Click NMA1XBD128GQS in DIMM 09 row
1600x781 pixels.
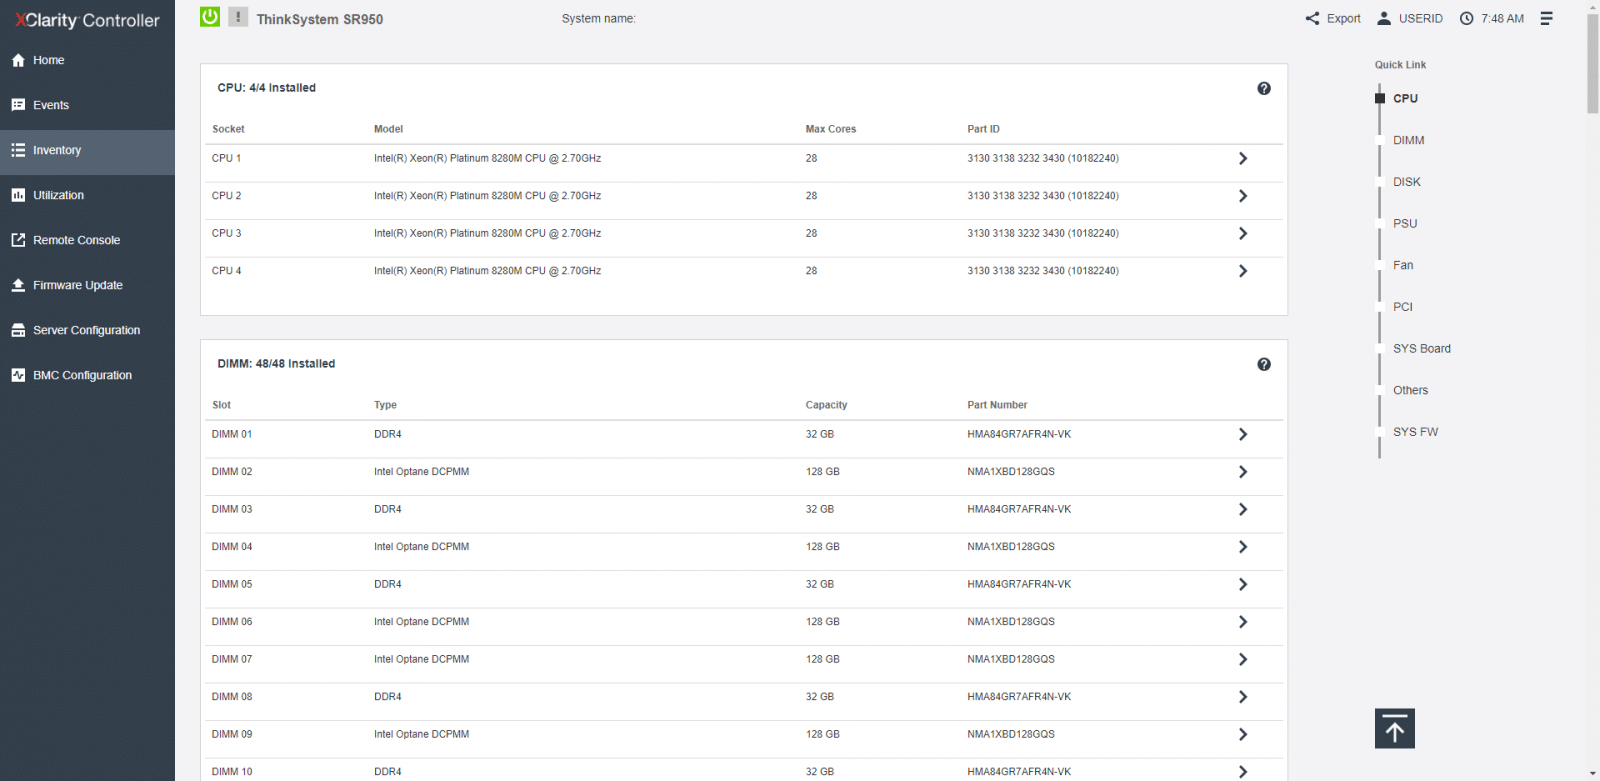[1011, 734]
